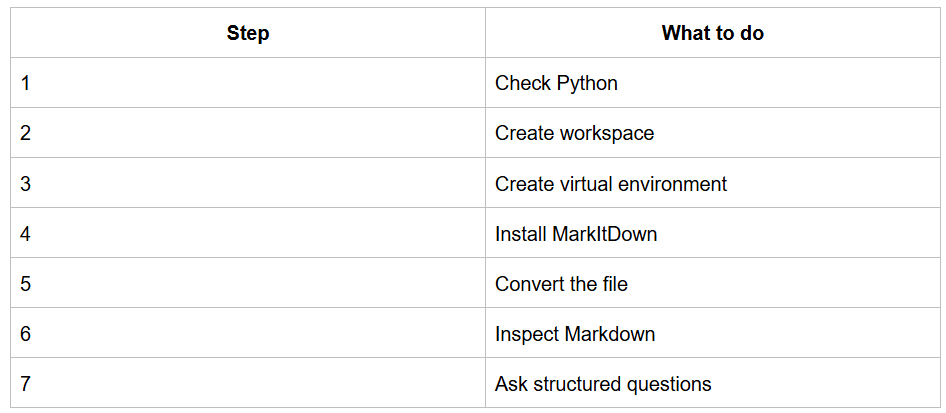Select the cell with step number 1
The width and height of the screenshot is (946, 413).
(248, 83)
